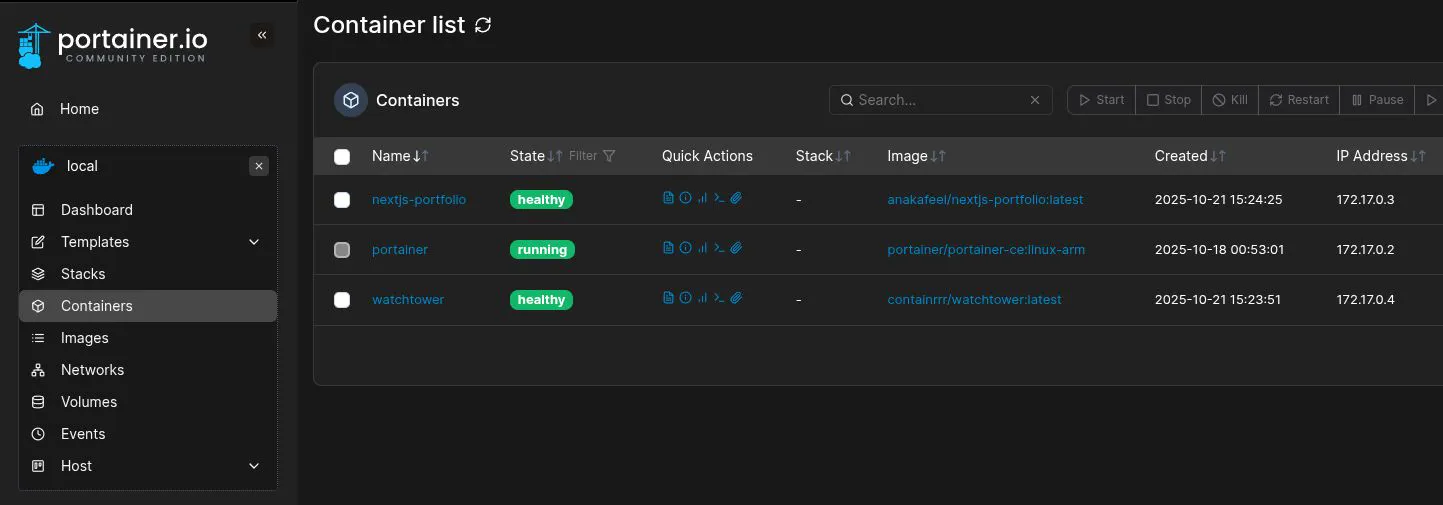1443x505 pixels.
Task: Check the nextjs-portfolio container checkbox
Action: pyautogui.click(x=342, y=200)
